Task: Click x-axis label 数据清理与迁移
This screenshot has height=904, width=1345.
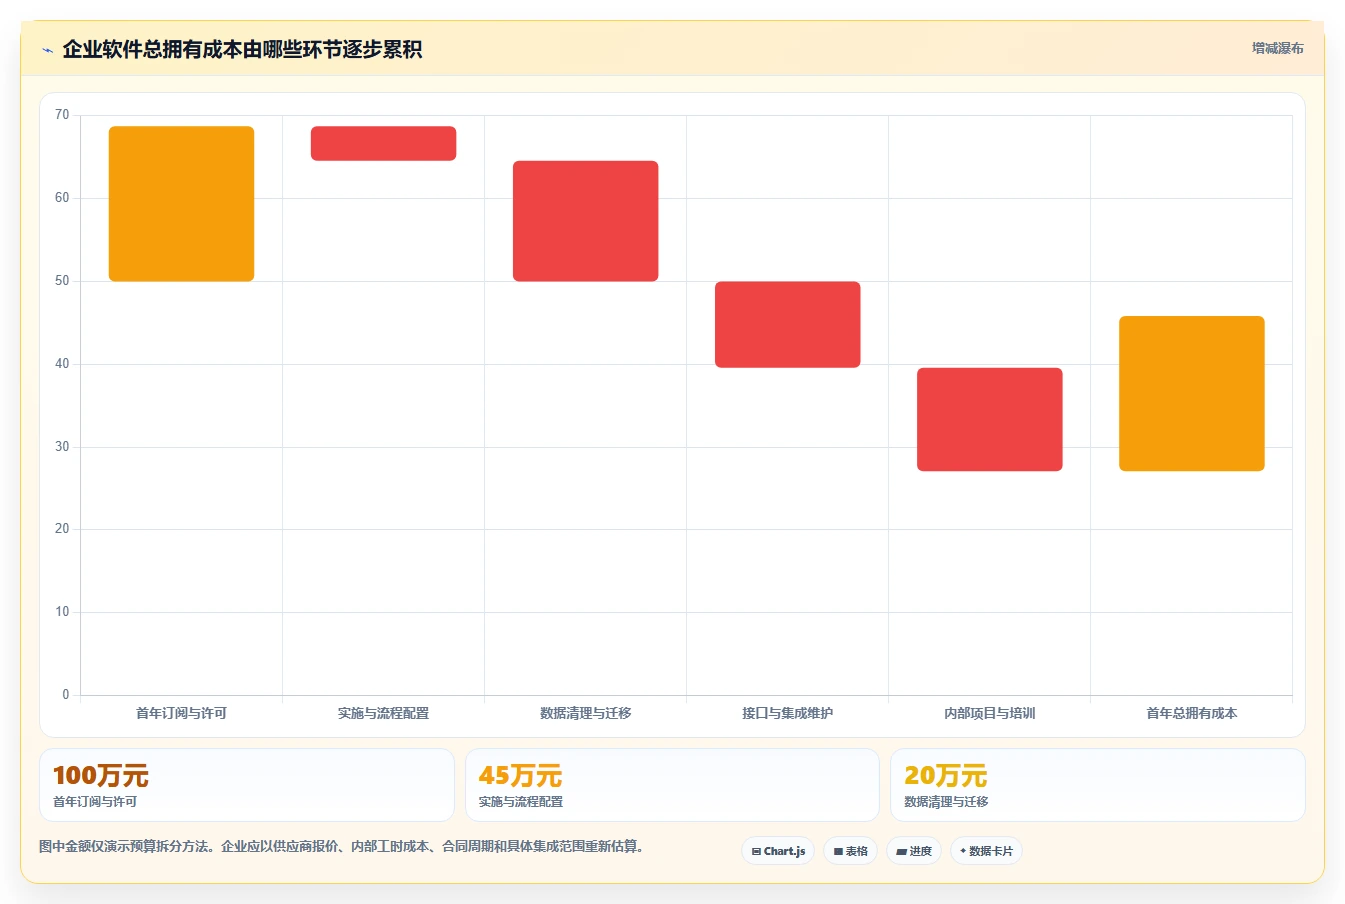Action: pos(585,713)
